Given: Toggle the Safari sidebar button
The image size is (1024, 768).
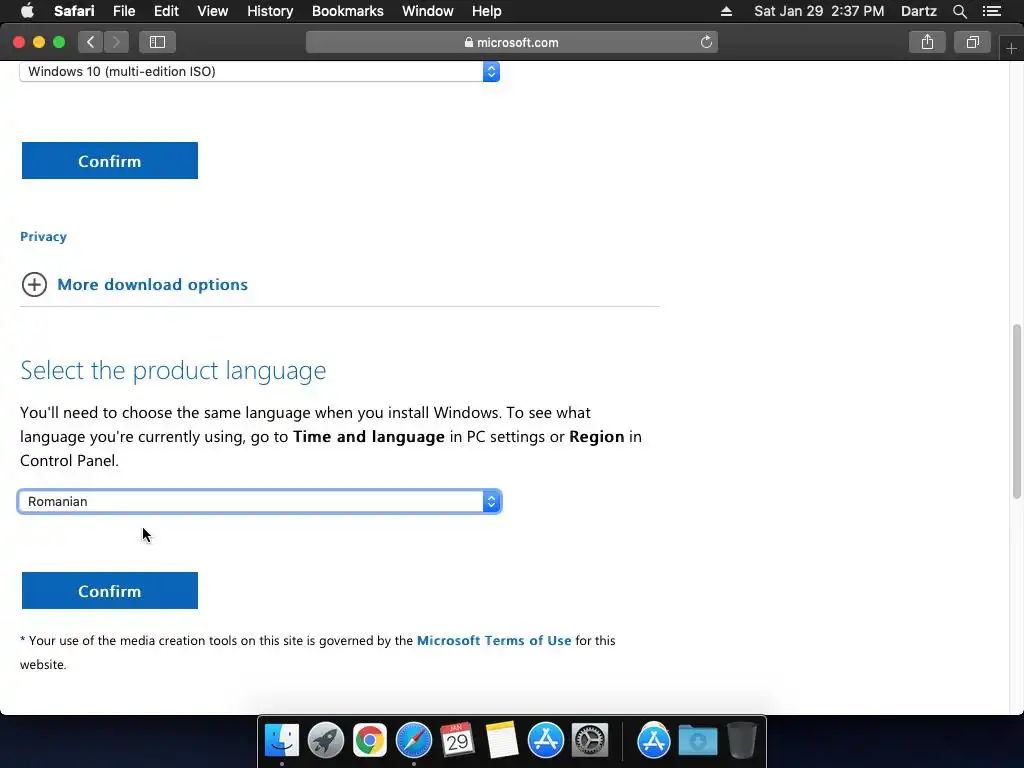Looking at the screenshot, I should click(157, 42).
